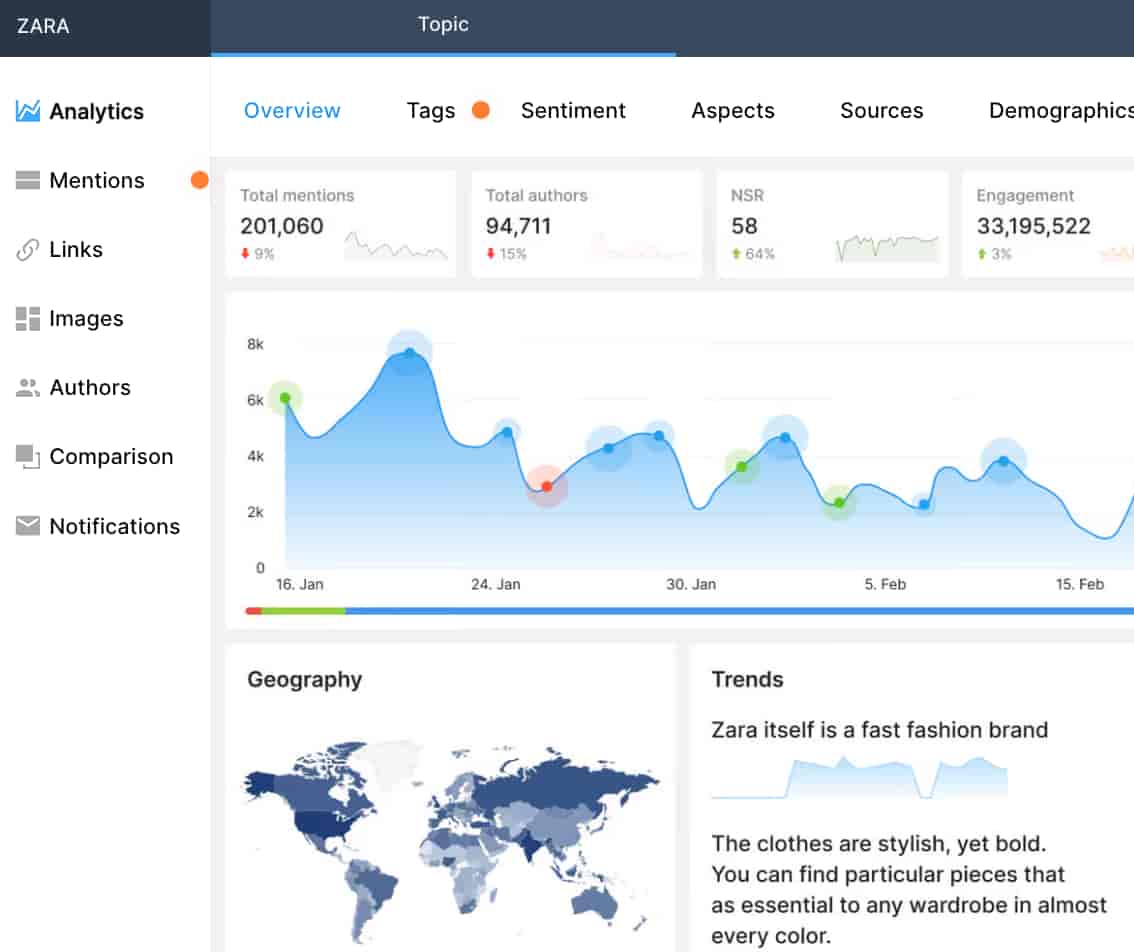Screen dimensions: 1134x952
Task: Open the Total authors card
Action: 587,224
